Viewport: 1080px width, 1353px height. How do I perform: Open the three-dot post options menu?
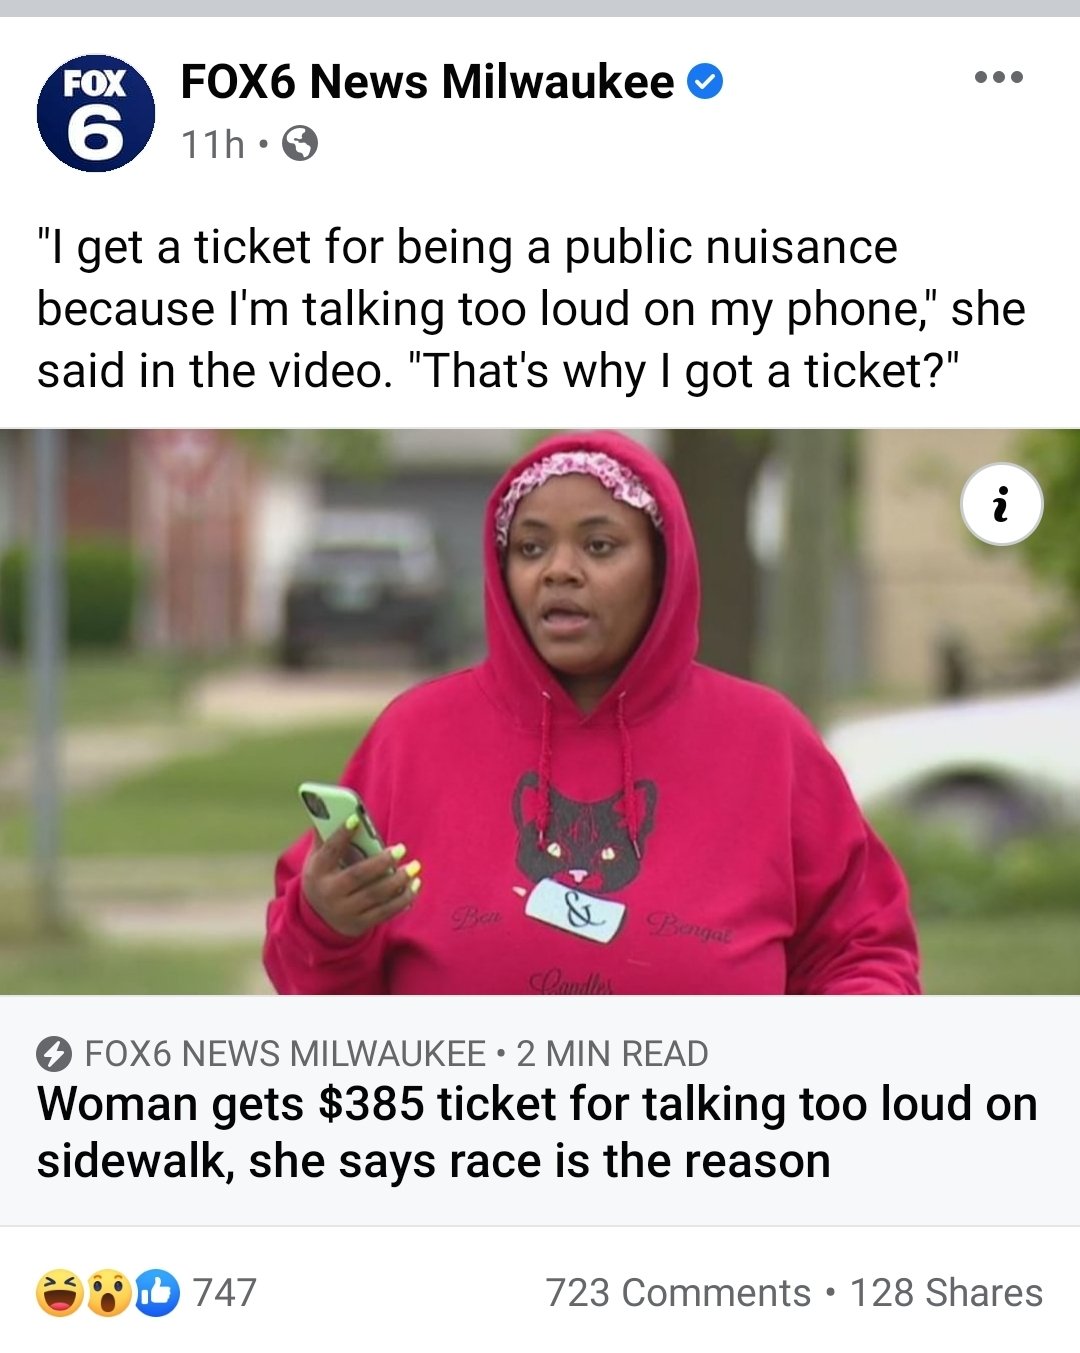[x=999, y=77]
